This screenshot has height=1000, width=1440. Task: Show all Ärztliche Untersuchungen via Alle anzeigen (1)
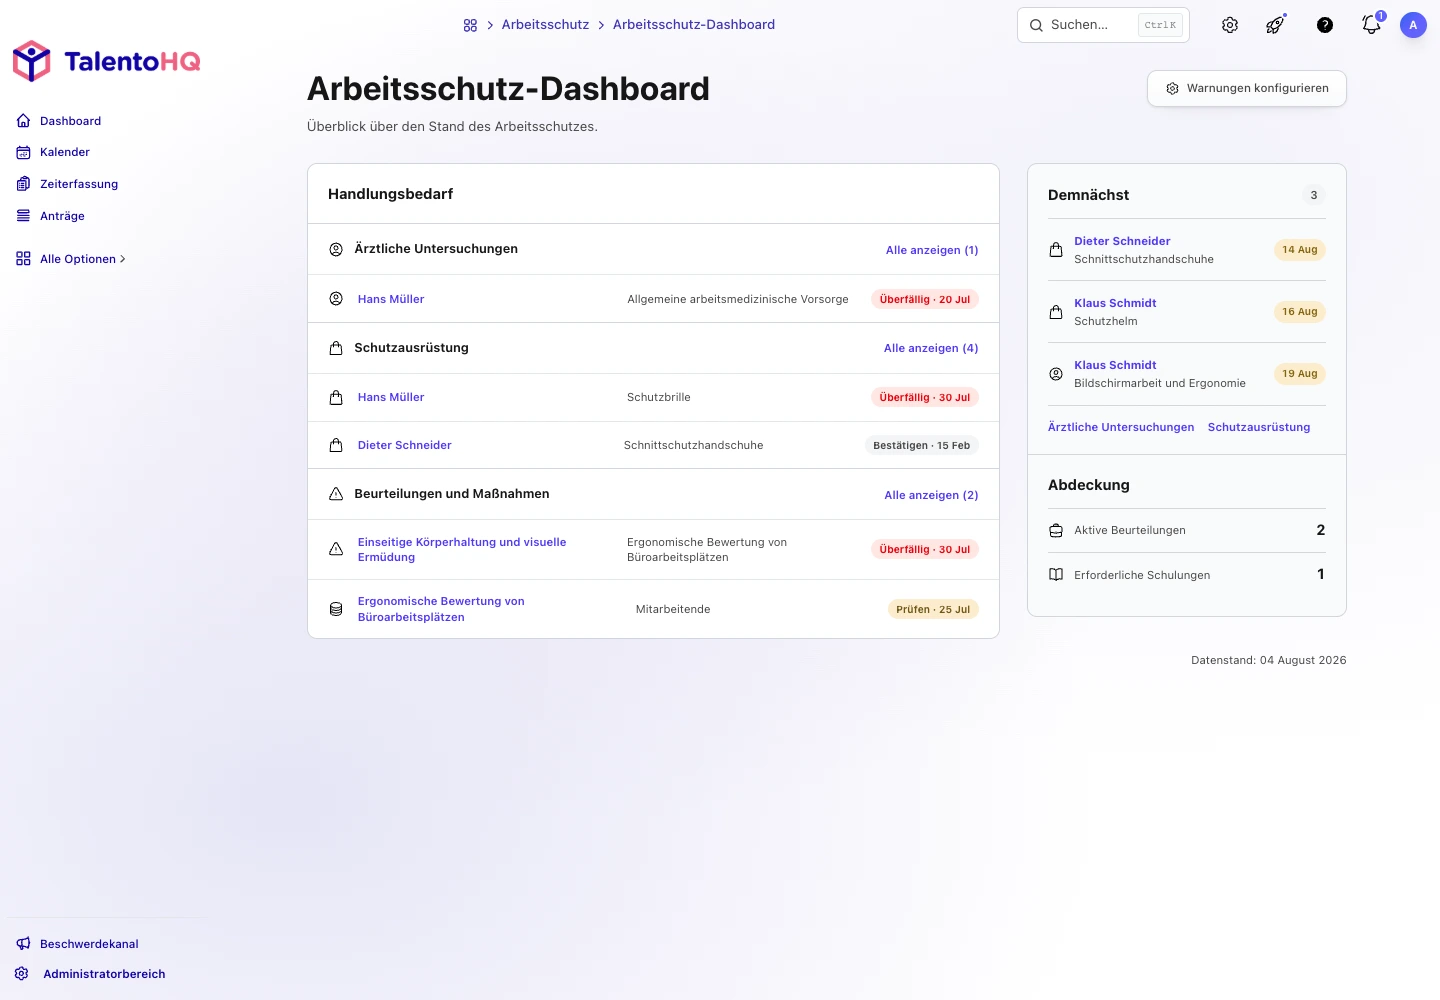932,250
